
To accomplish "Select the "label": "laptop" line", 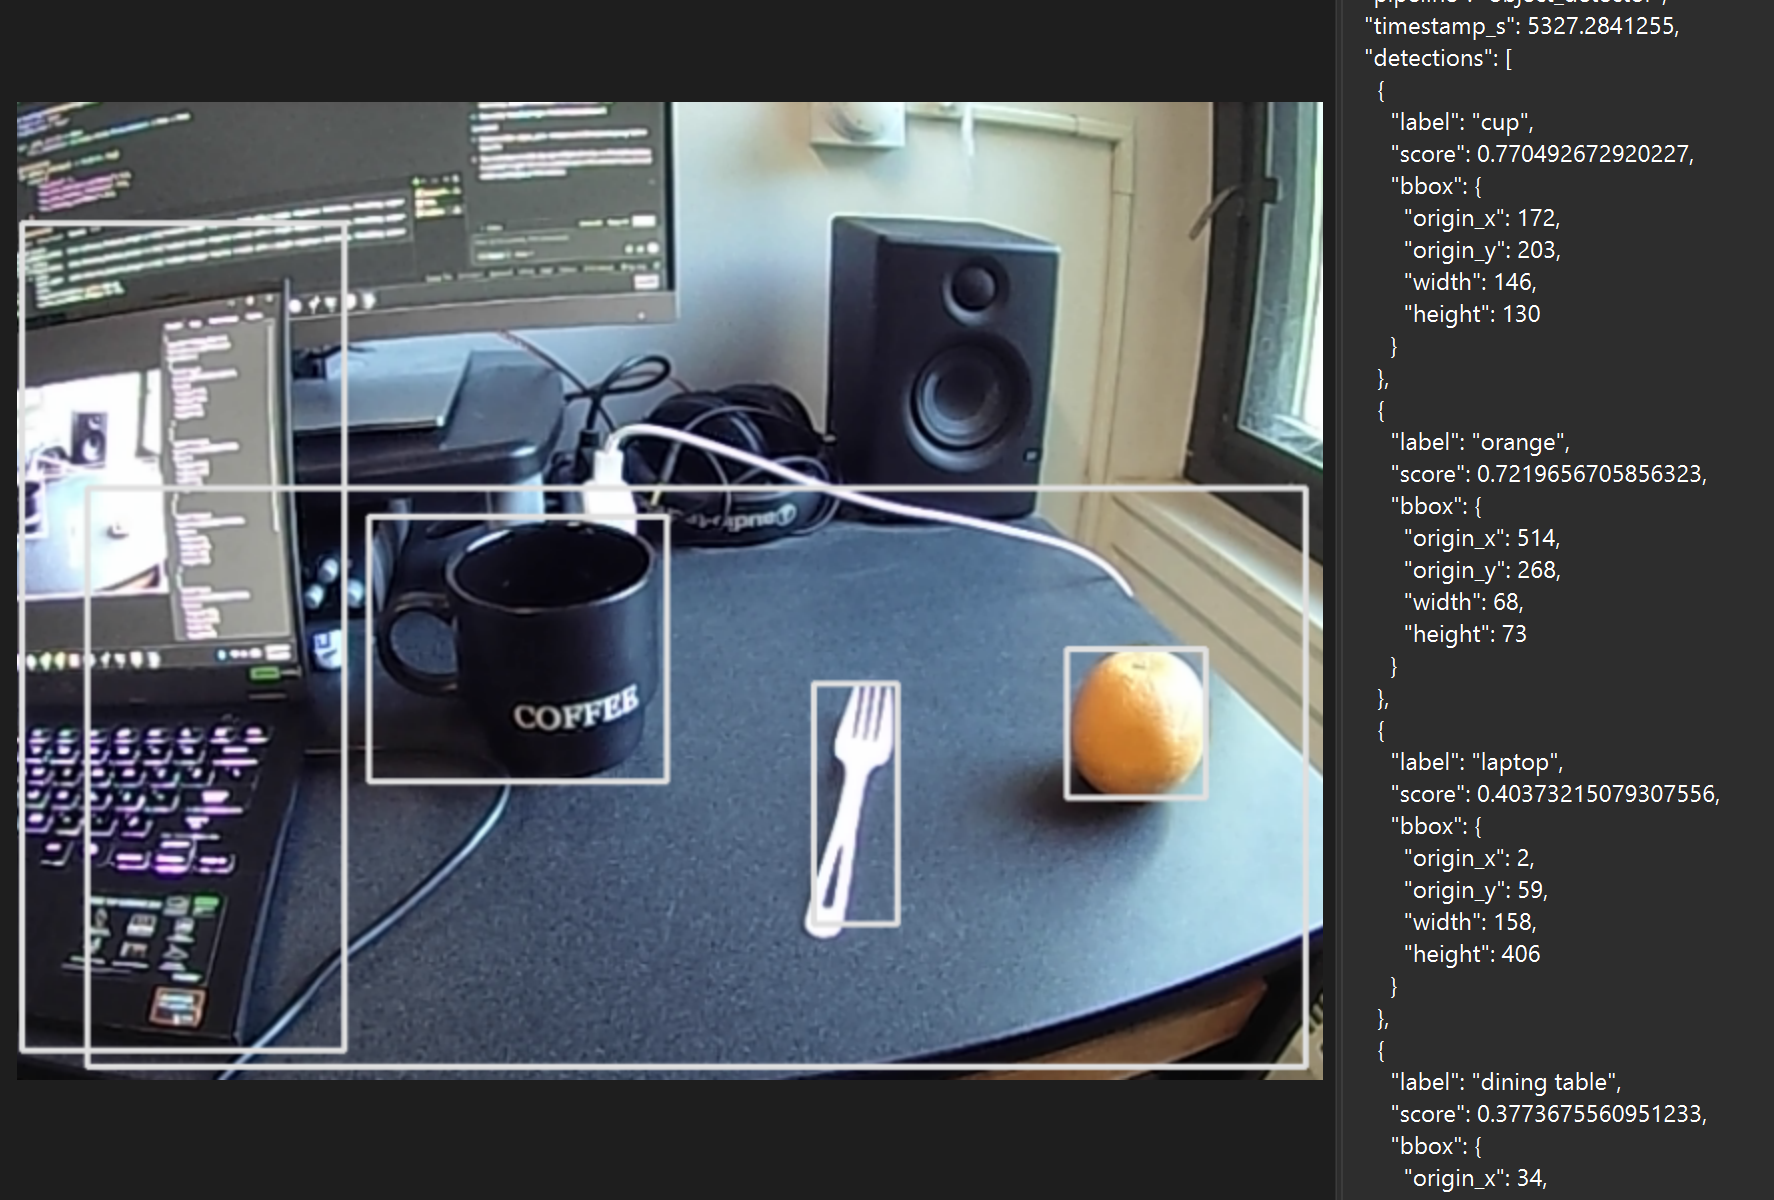I will pos(1476,762).
